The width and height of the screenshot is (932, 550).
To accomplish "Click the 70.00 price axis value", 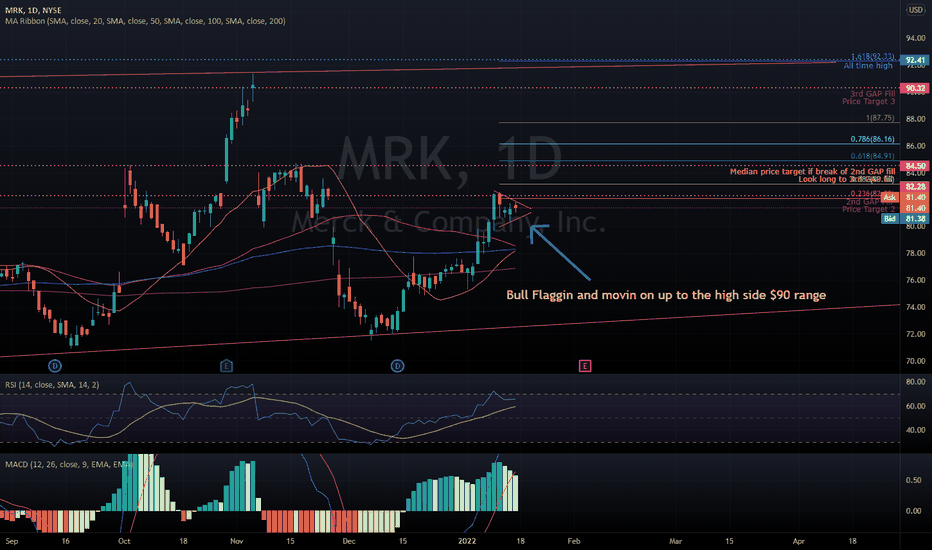I will point(915,361).
